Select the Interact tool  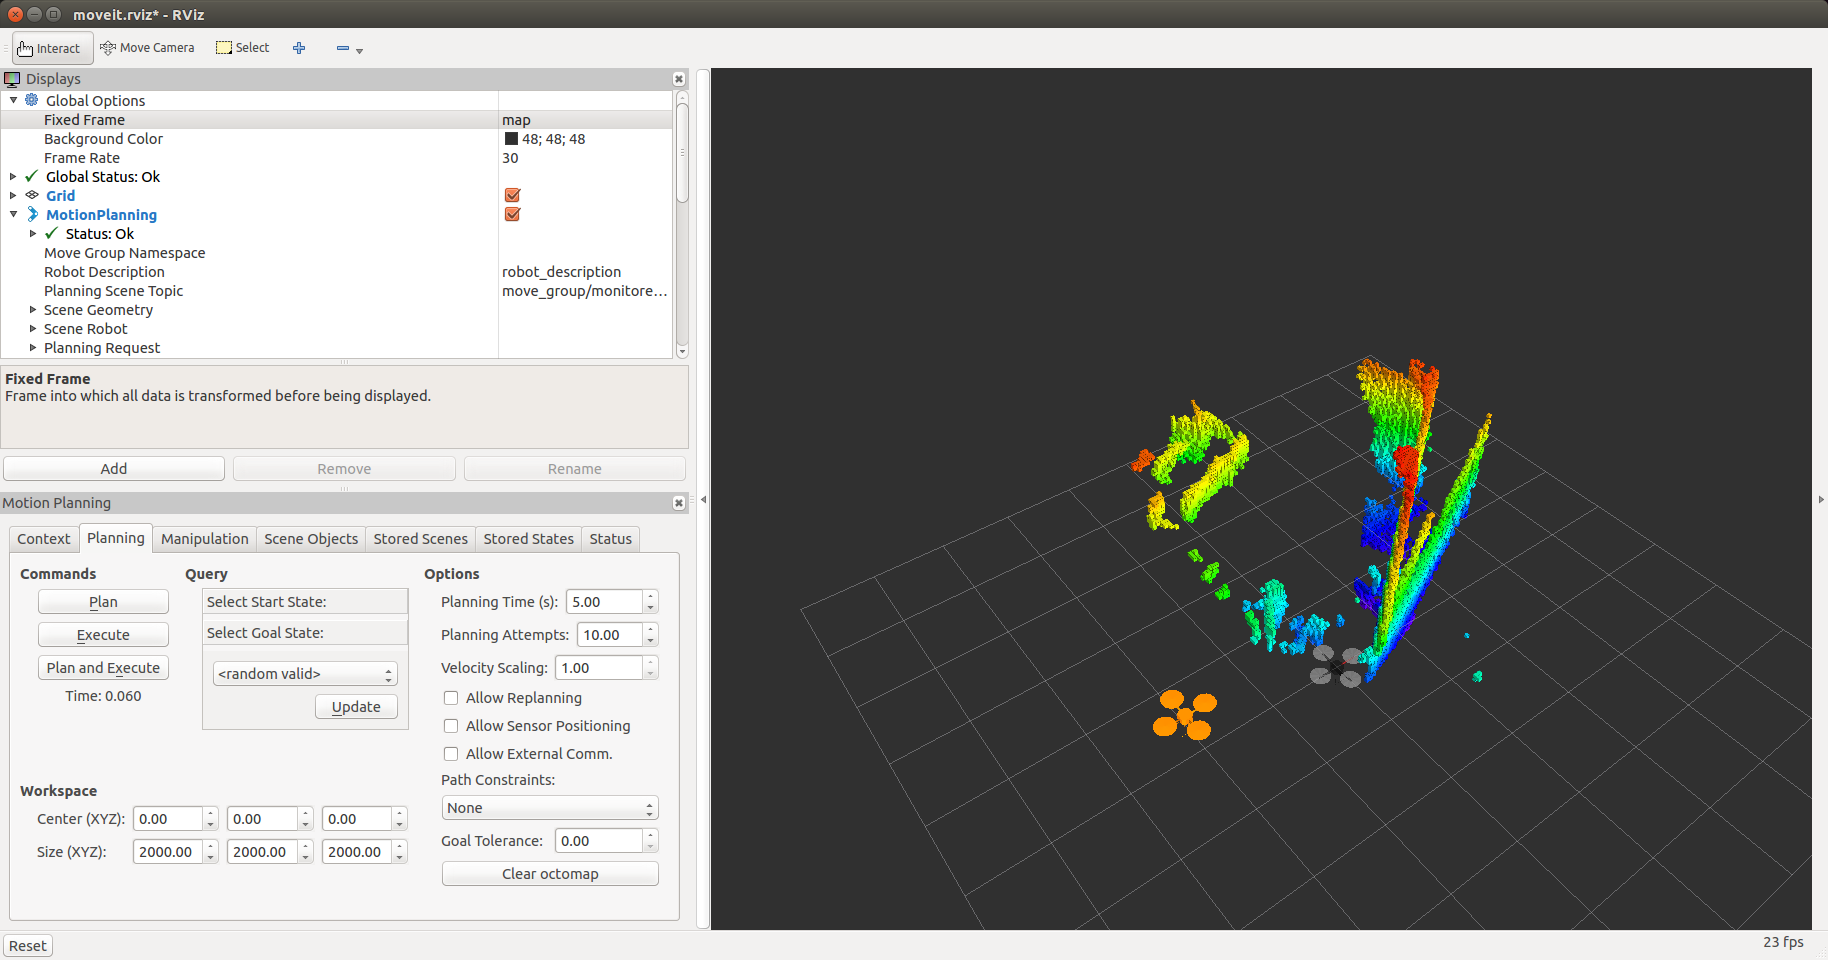click(x=50, y=48)
